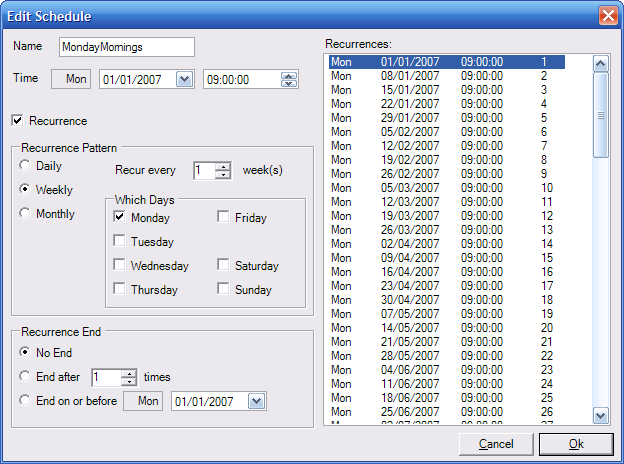Viewport: 624px width, 464px height.
Task: Enable the Sunday checkbox
Action: 224,289
